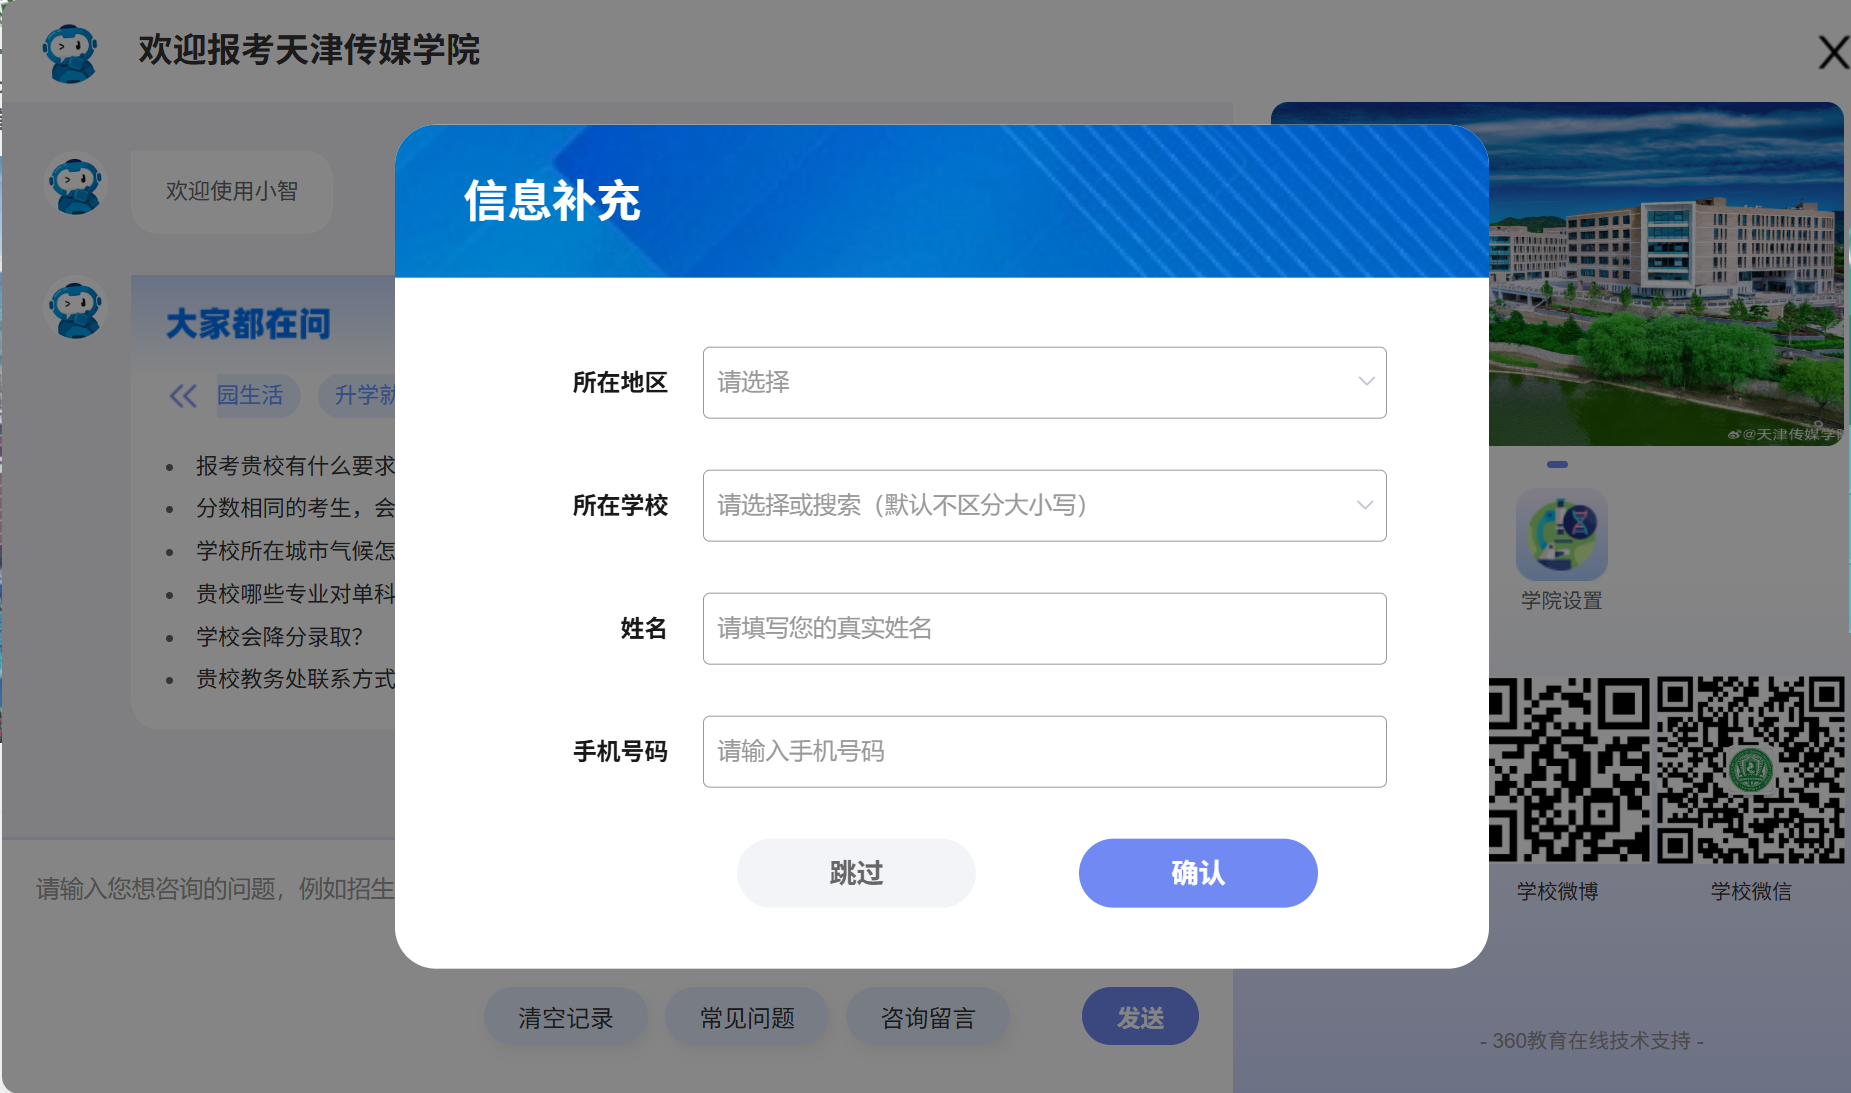Click the 咨询留言 button

928,1018
